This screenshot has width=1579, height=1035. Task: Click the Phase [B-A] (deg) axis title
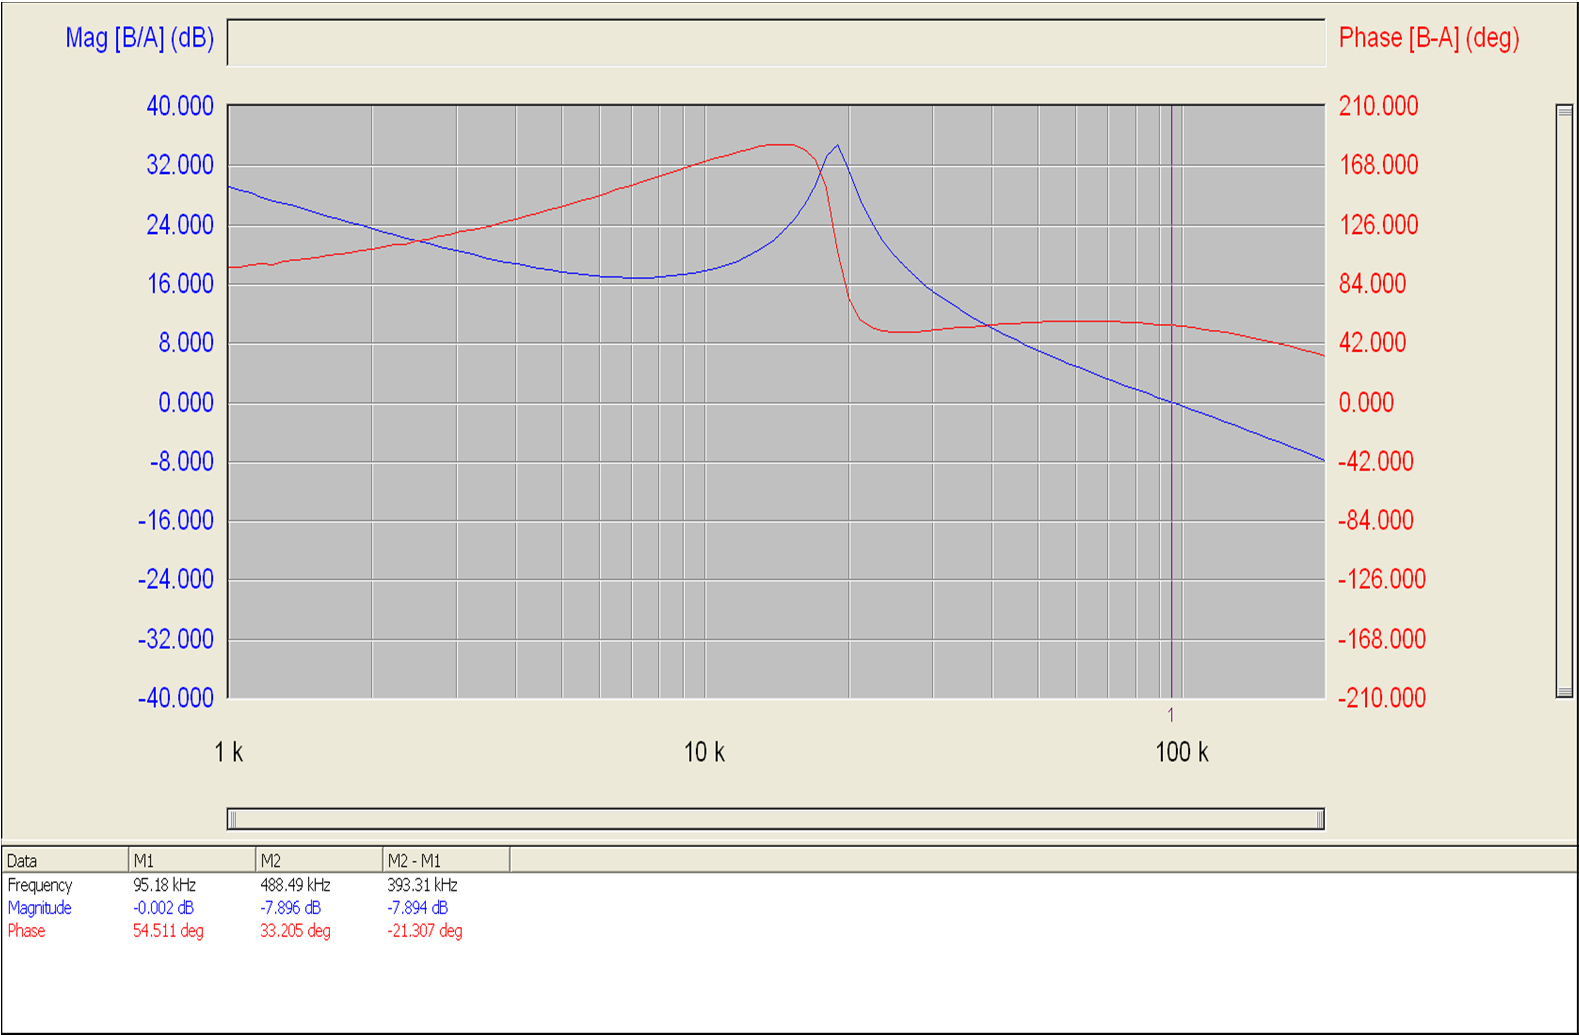pos(1429,38)
